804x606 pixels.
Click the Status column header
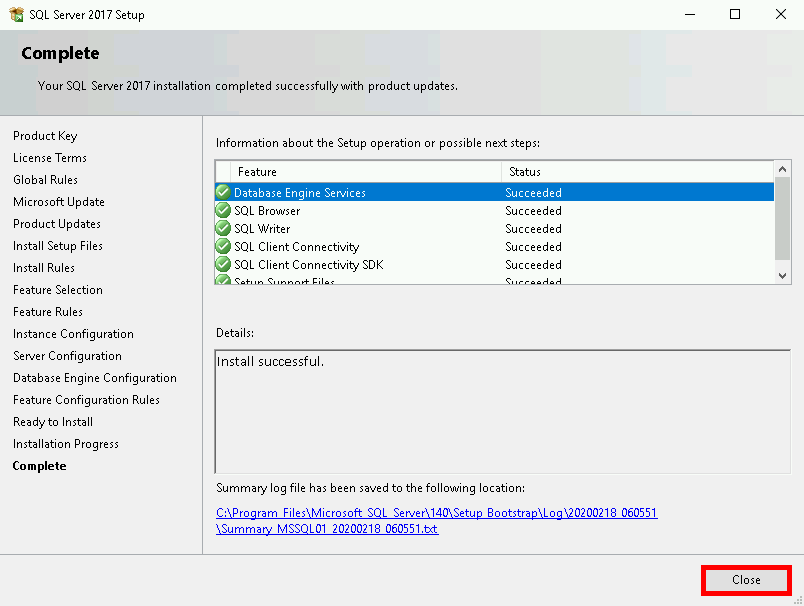click(x=637, y=172)
